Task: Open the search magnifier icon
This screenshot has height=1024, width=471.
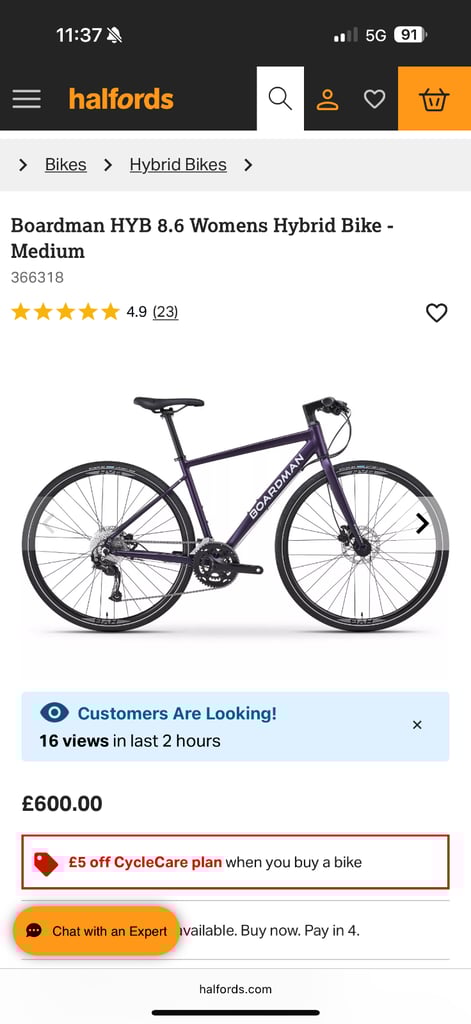Action: tap(280, 99)
